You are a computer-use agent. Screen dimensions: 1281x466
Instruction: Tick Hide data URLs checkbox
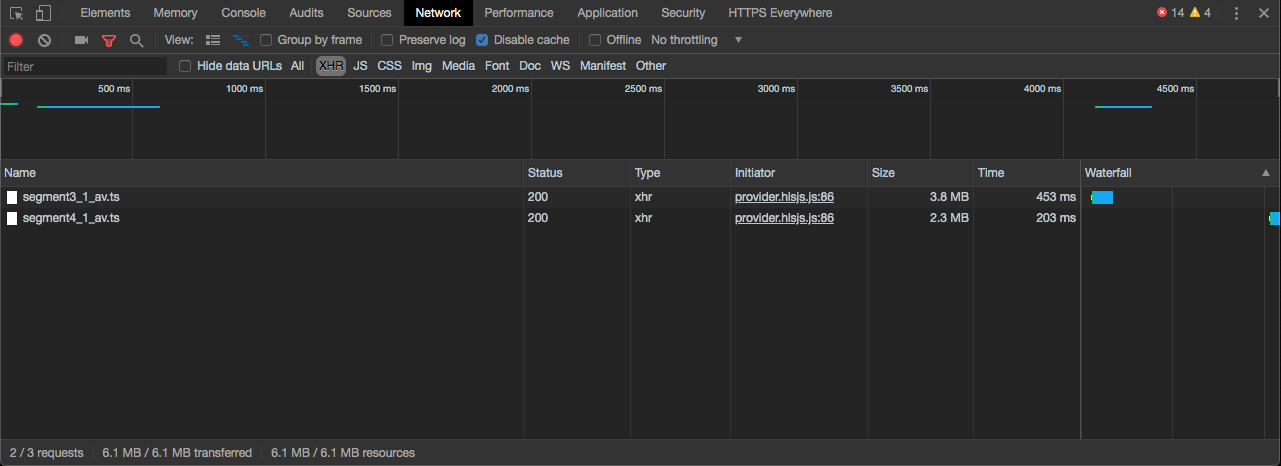click(185, 66)
